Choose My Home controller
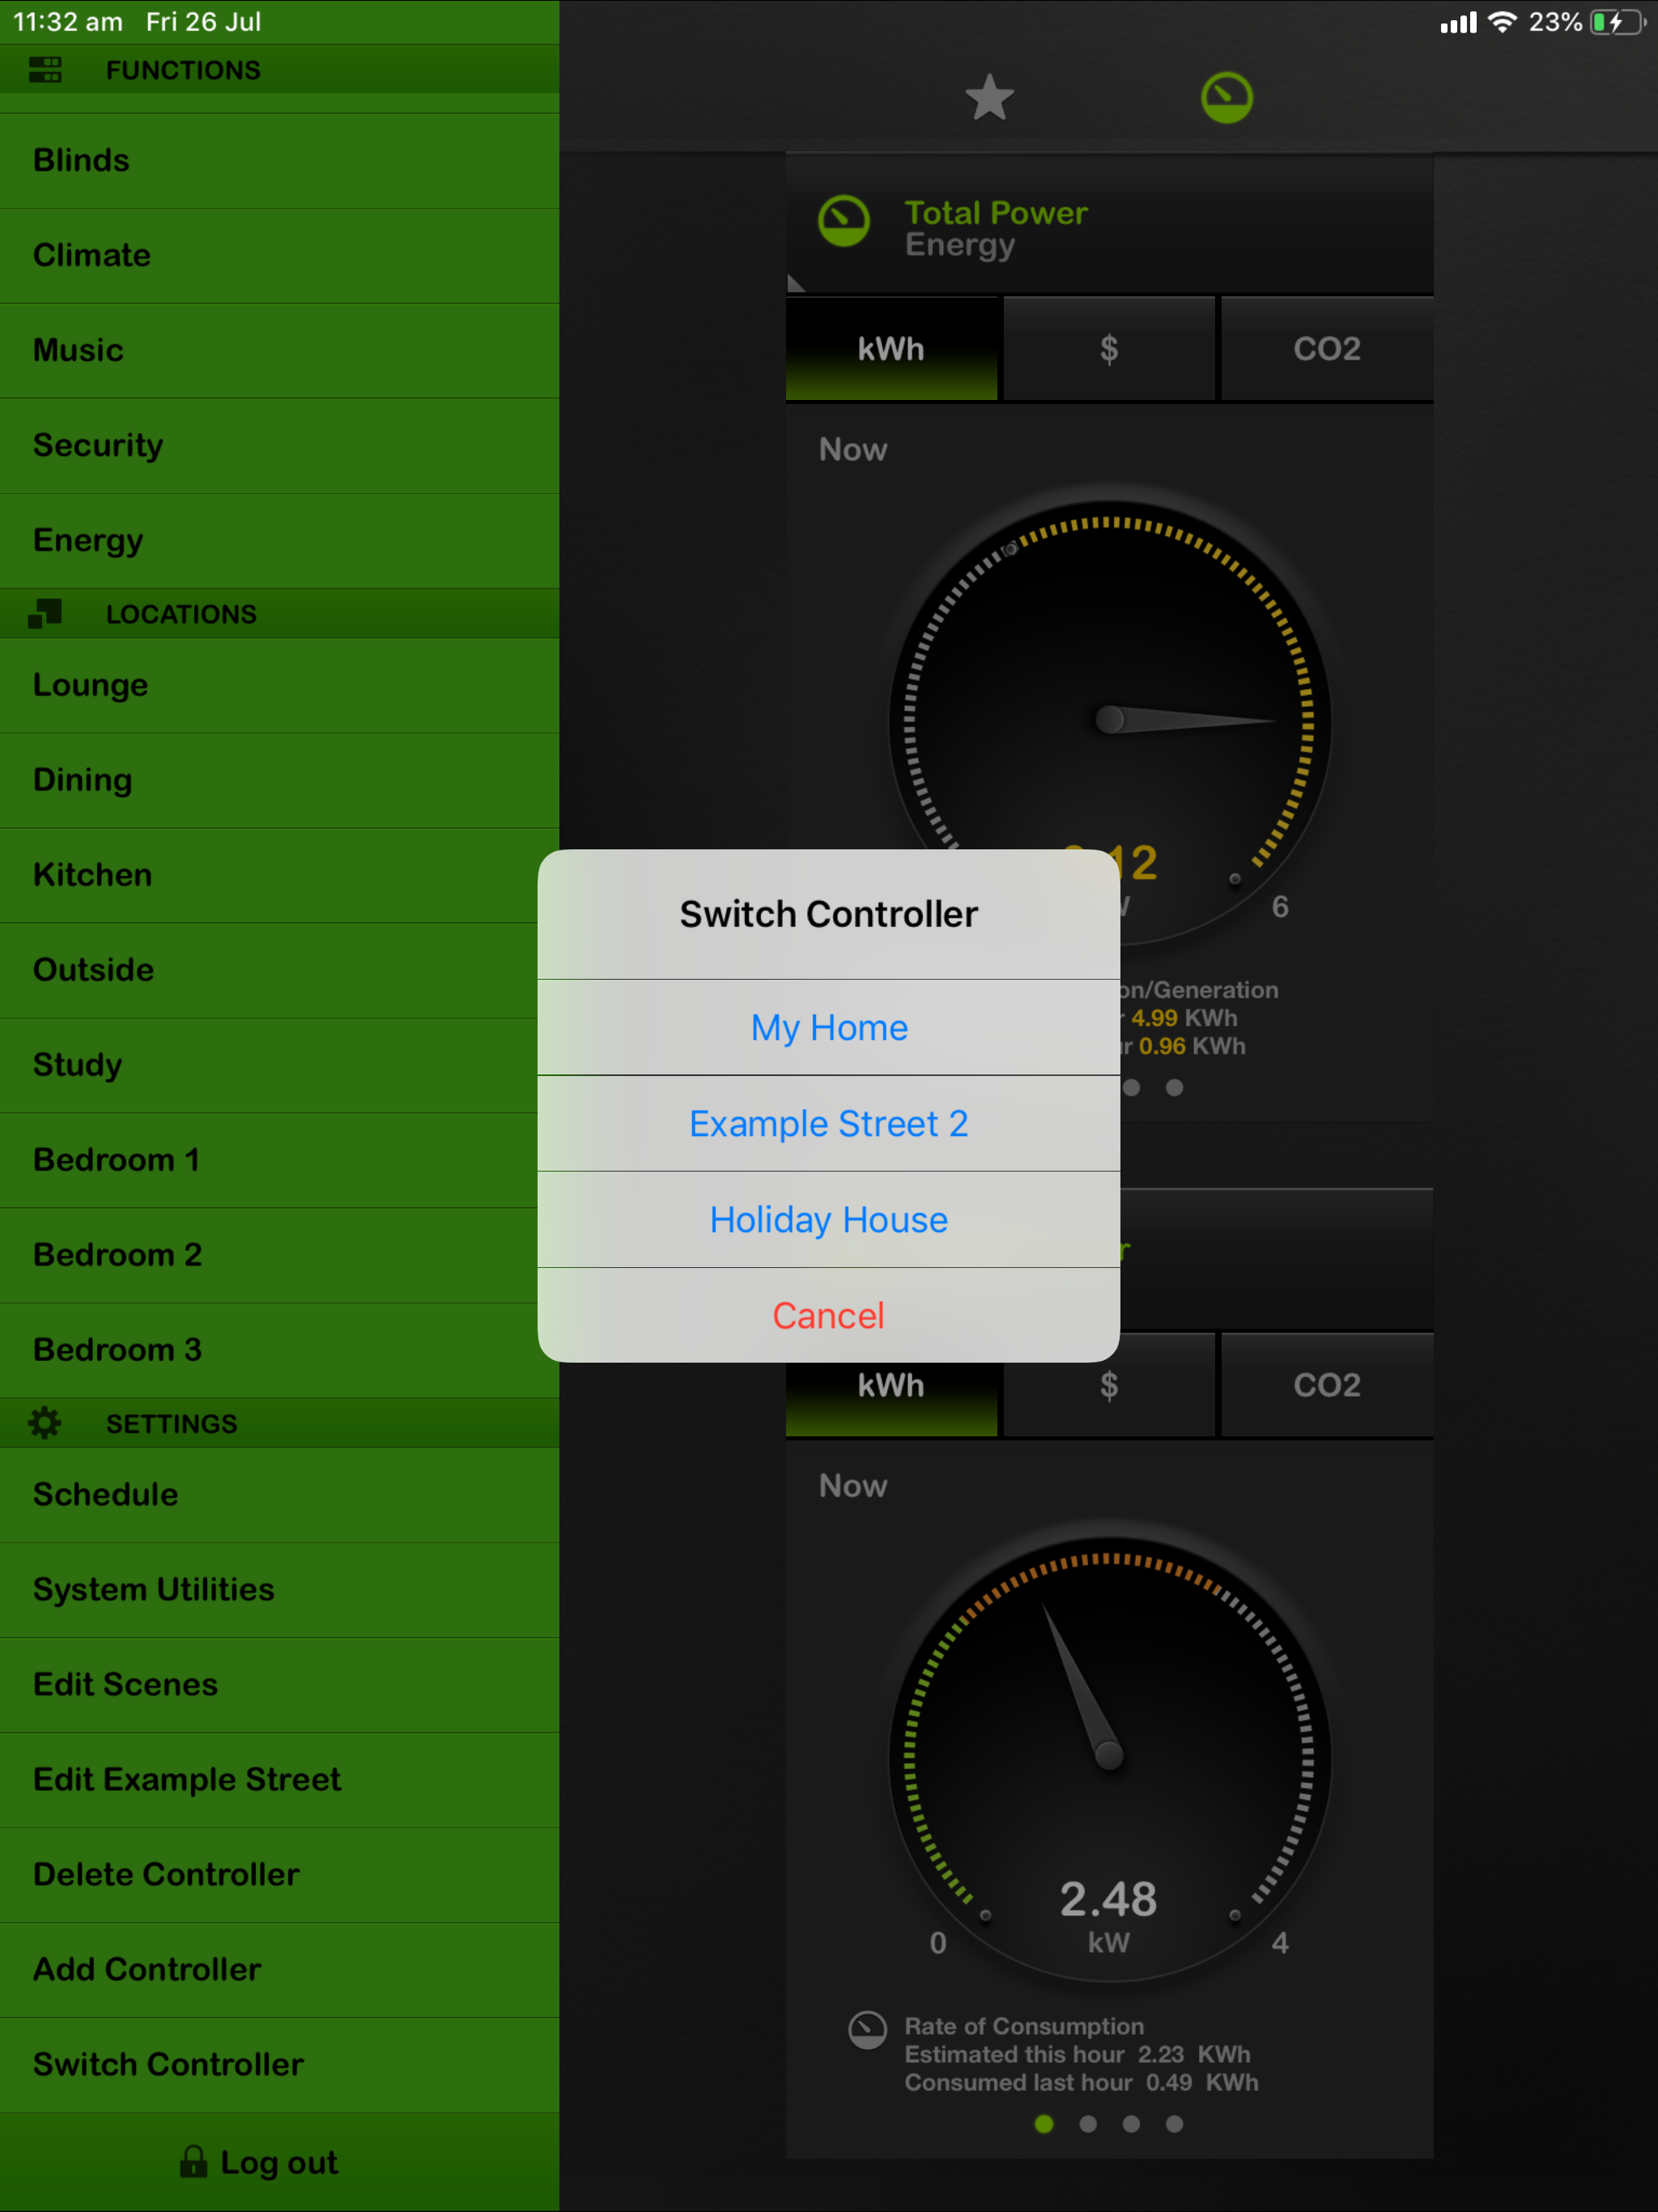1658x2212 pixels. click(x=829, y=1027)
